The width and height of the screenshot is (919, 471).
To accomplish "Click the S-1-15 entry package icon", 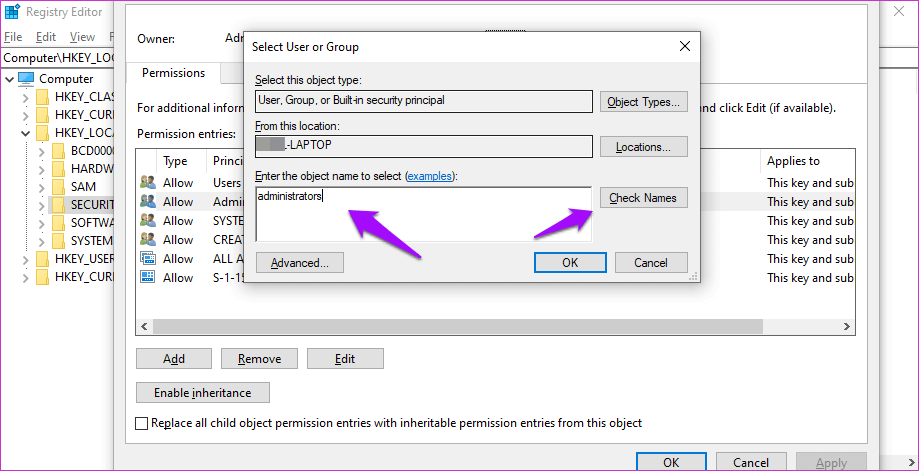I will [148, 278].
